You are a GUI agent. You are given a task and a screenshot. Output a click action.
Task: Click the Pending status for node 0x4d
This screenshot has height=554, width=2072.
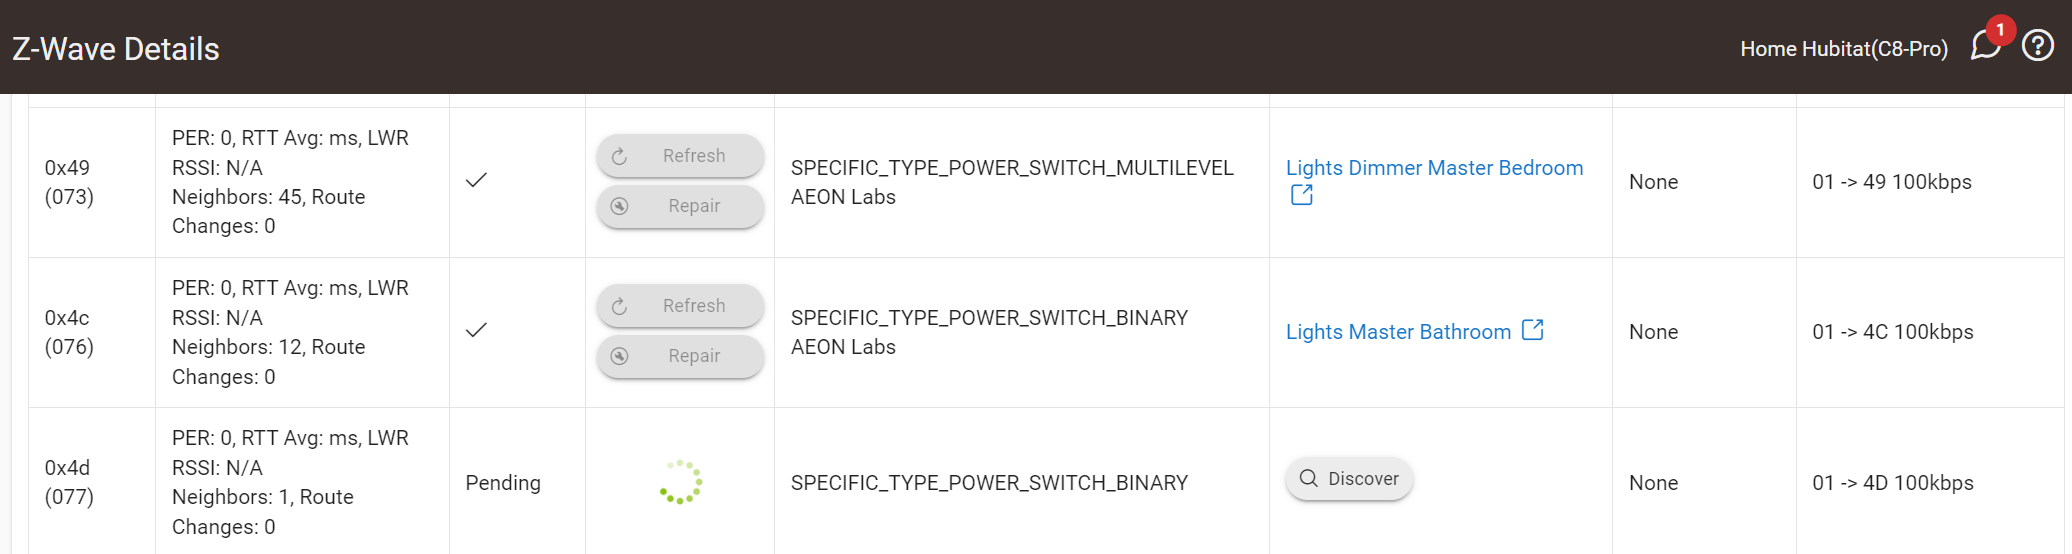[503, 483]
